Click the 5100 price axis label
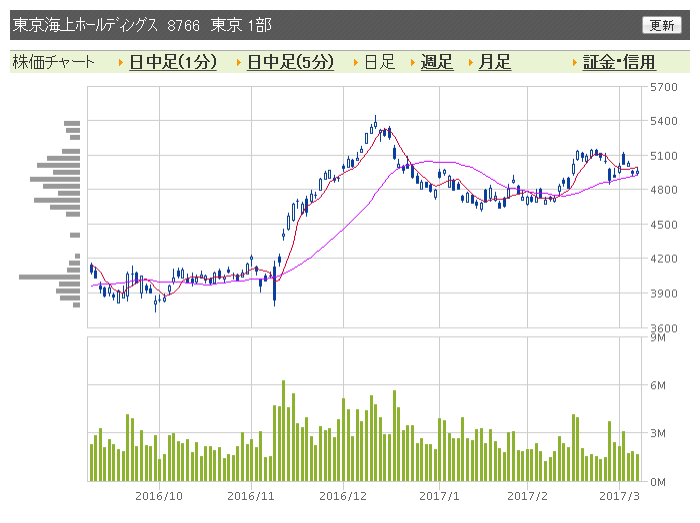The height and width of the screenshot is (523, 700). tap(663, 156)
